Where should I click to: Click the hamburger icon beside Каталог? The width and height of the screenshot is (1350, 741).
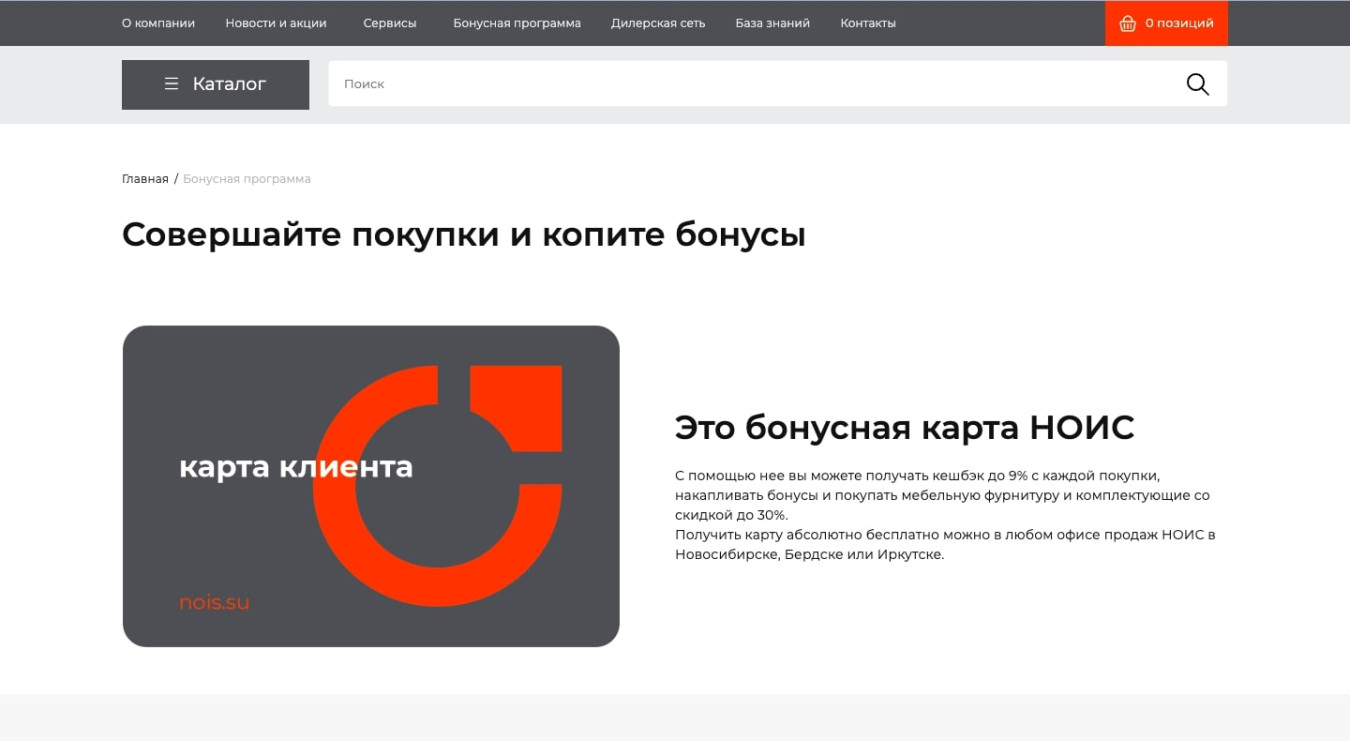click(171, 84)
